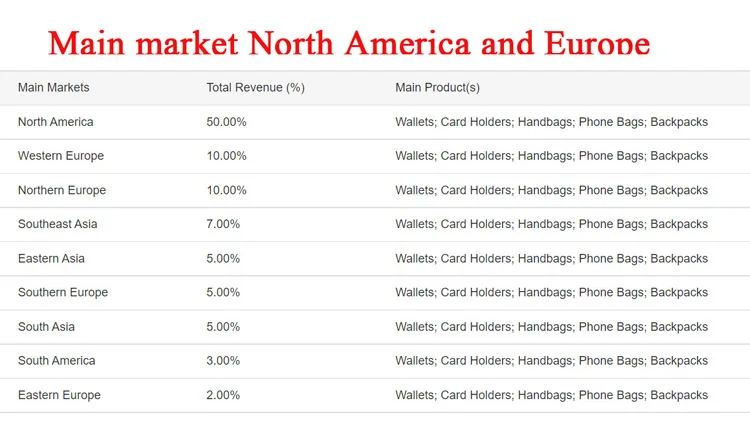Viewport: 750px width, 421px height.
Task: Click the Main Markets column header
Action: tap(54, 88)
